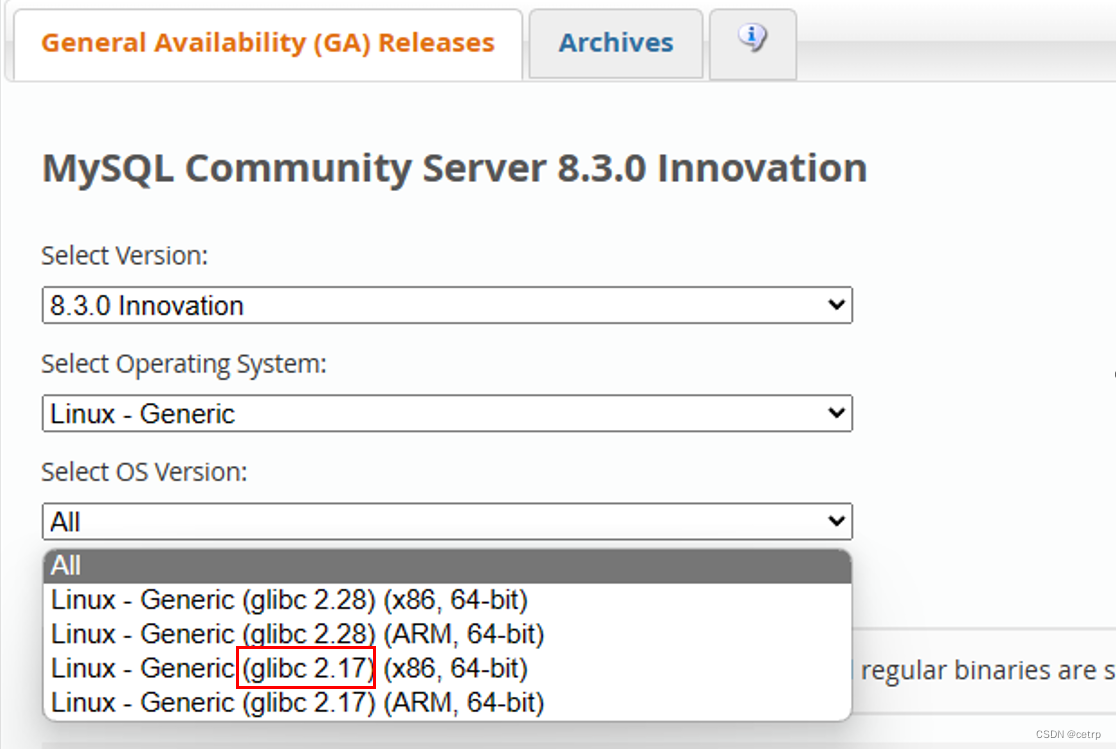Click the Select OS Version: label

pyautogui.click(x=144, y=472)
